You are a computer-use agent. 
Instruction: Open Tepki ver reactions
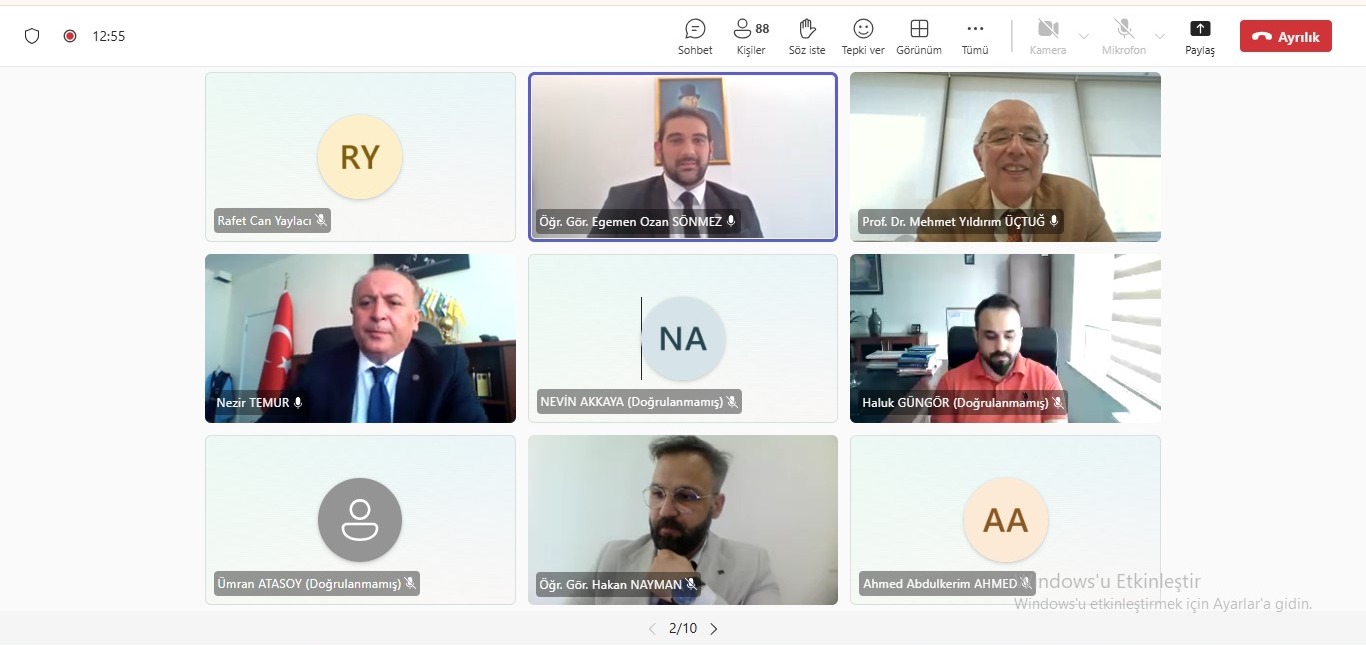(863, 36)
